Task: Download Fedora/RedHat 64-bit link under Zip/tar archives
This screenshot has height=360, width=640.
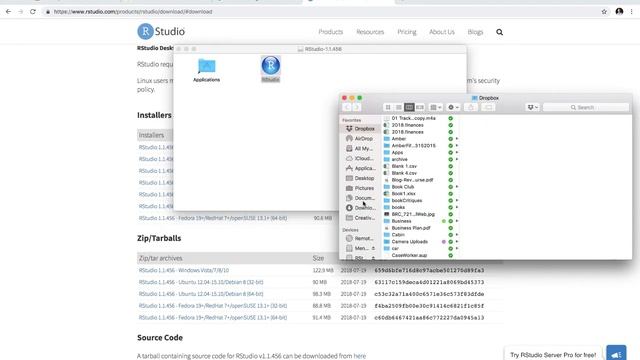Action: pyautogui.click(x=213, y=318)
